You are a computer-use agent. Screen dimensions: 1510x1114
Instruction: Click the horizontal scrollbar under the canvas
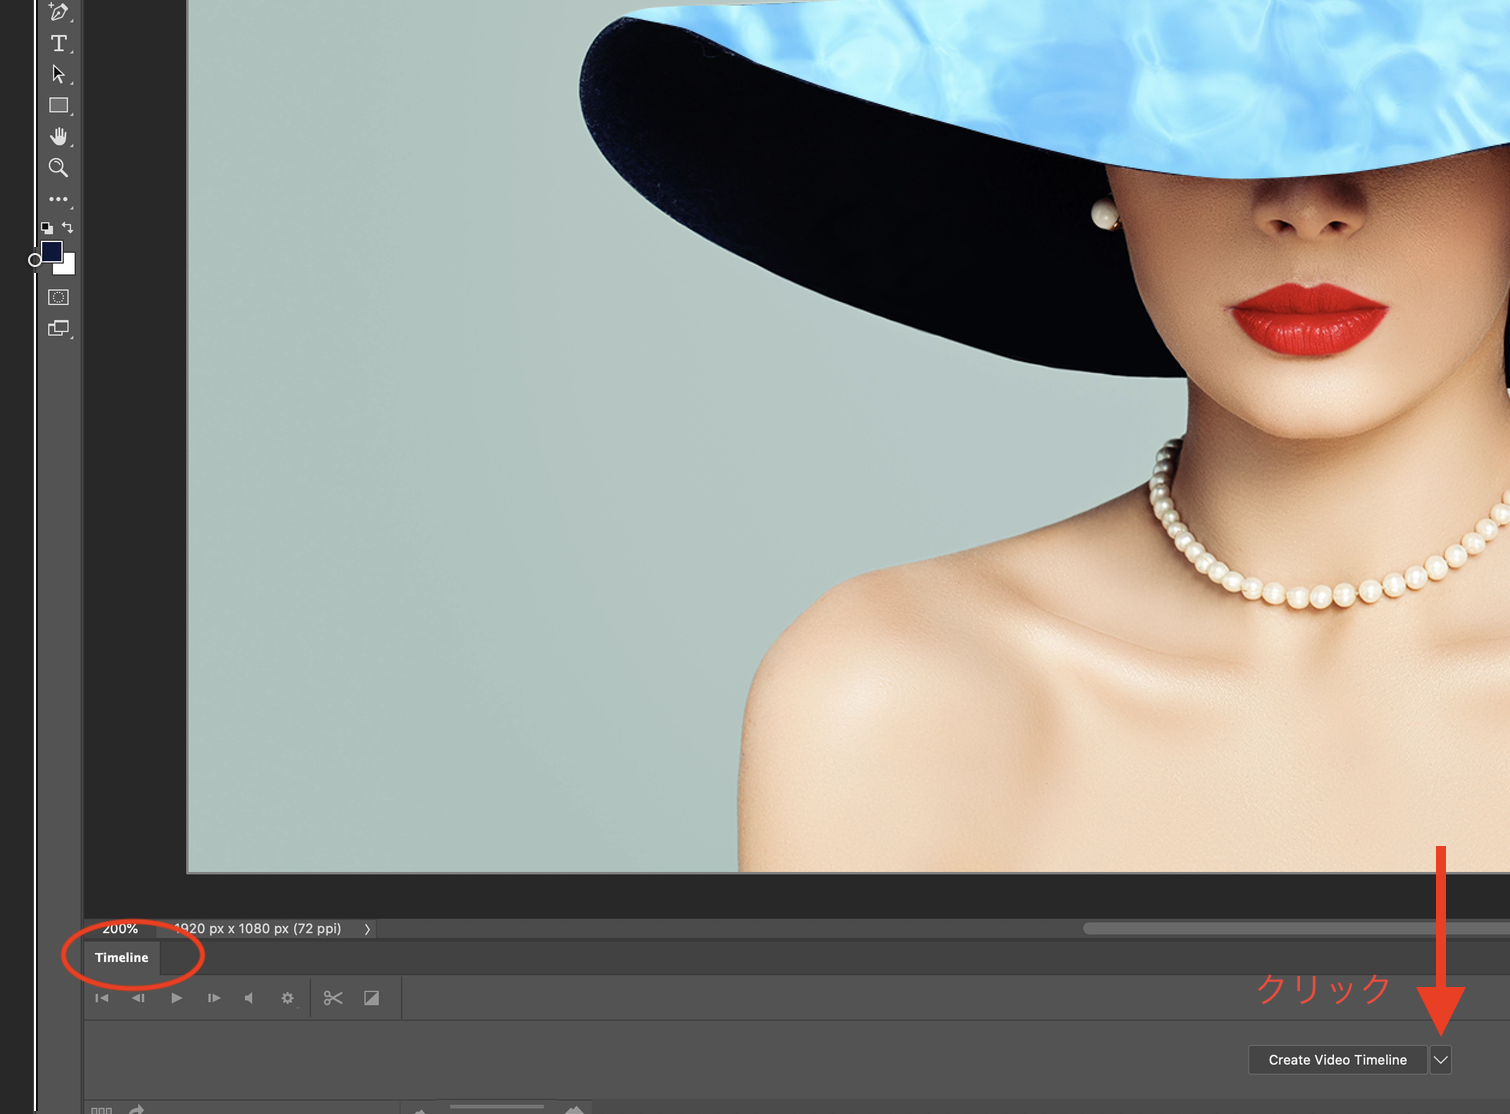(1296, 928)
